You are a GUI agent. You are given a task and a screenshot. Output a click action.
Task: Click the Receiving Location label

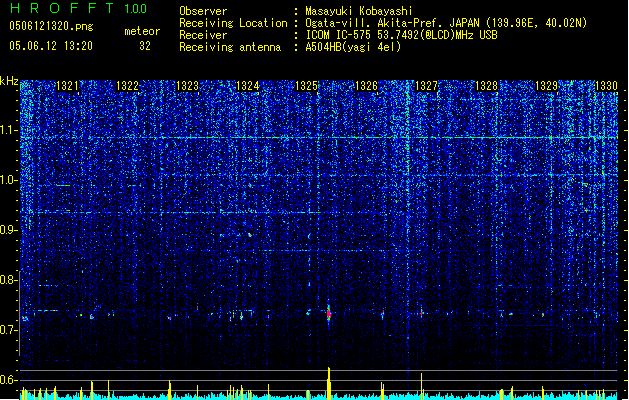tap(233, 23)
